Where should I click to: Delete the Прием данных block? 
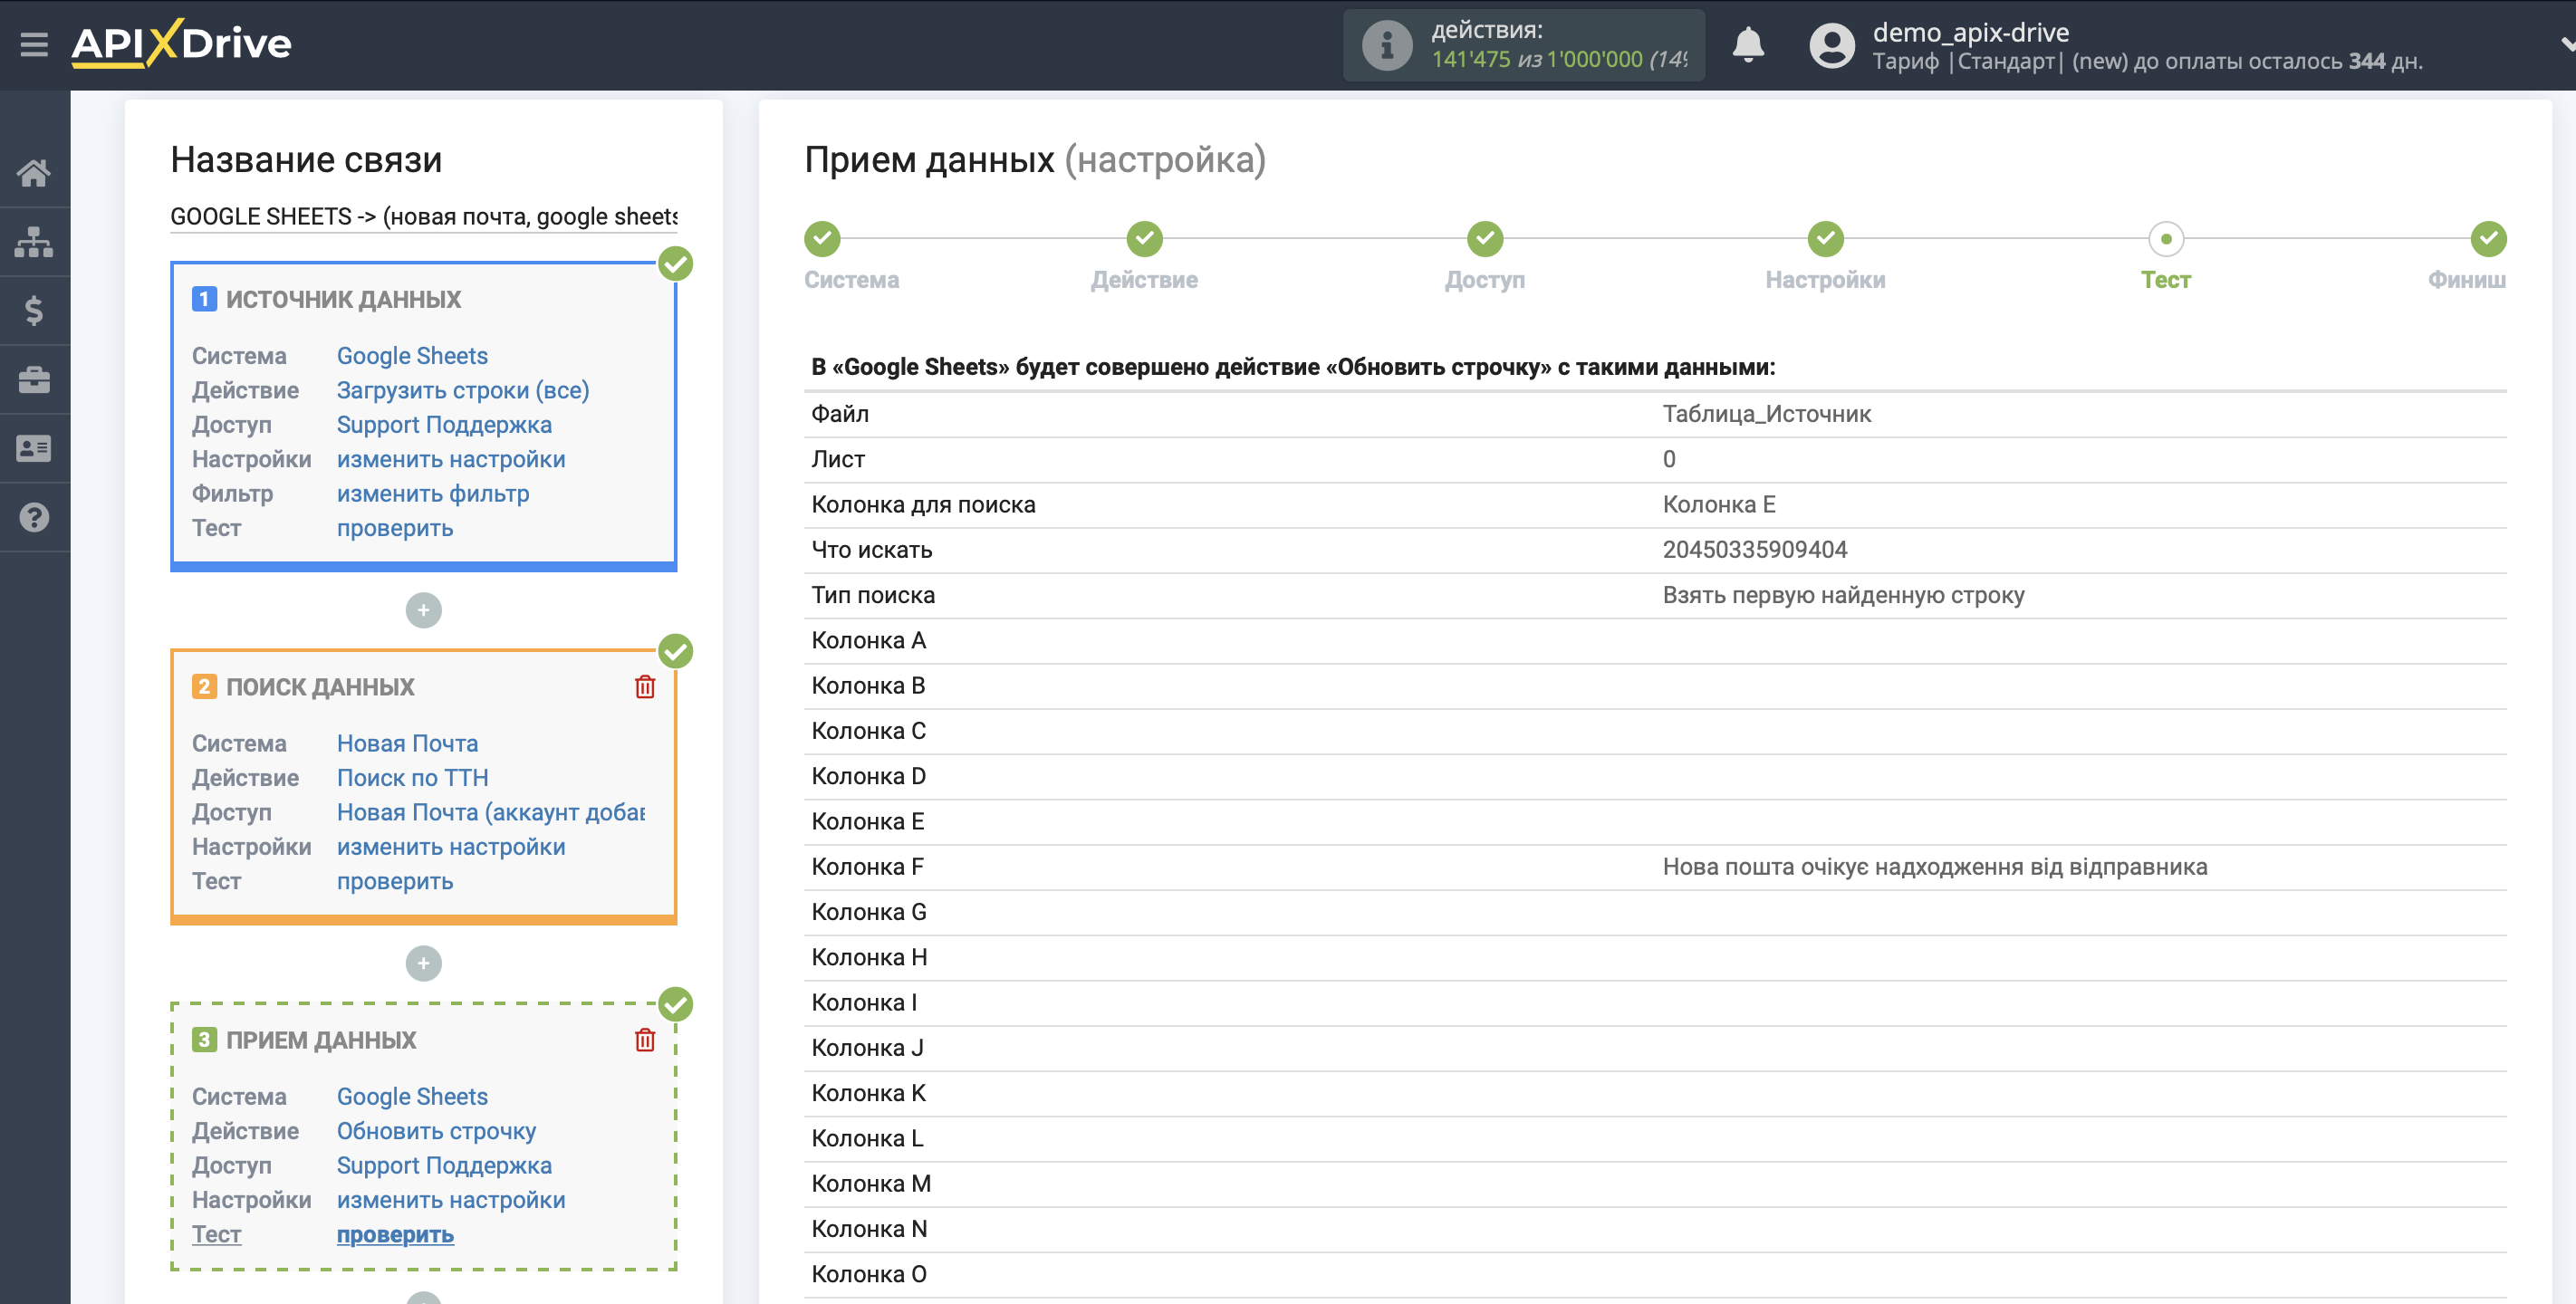pyautogui.click(x=645, y=1040)
